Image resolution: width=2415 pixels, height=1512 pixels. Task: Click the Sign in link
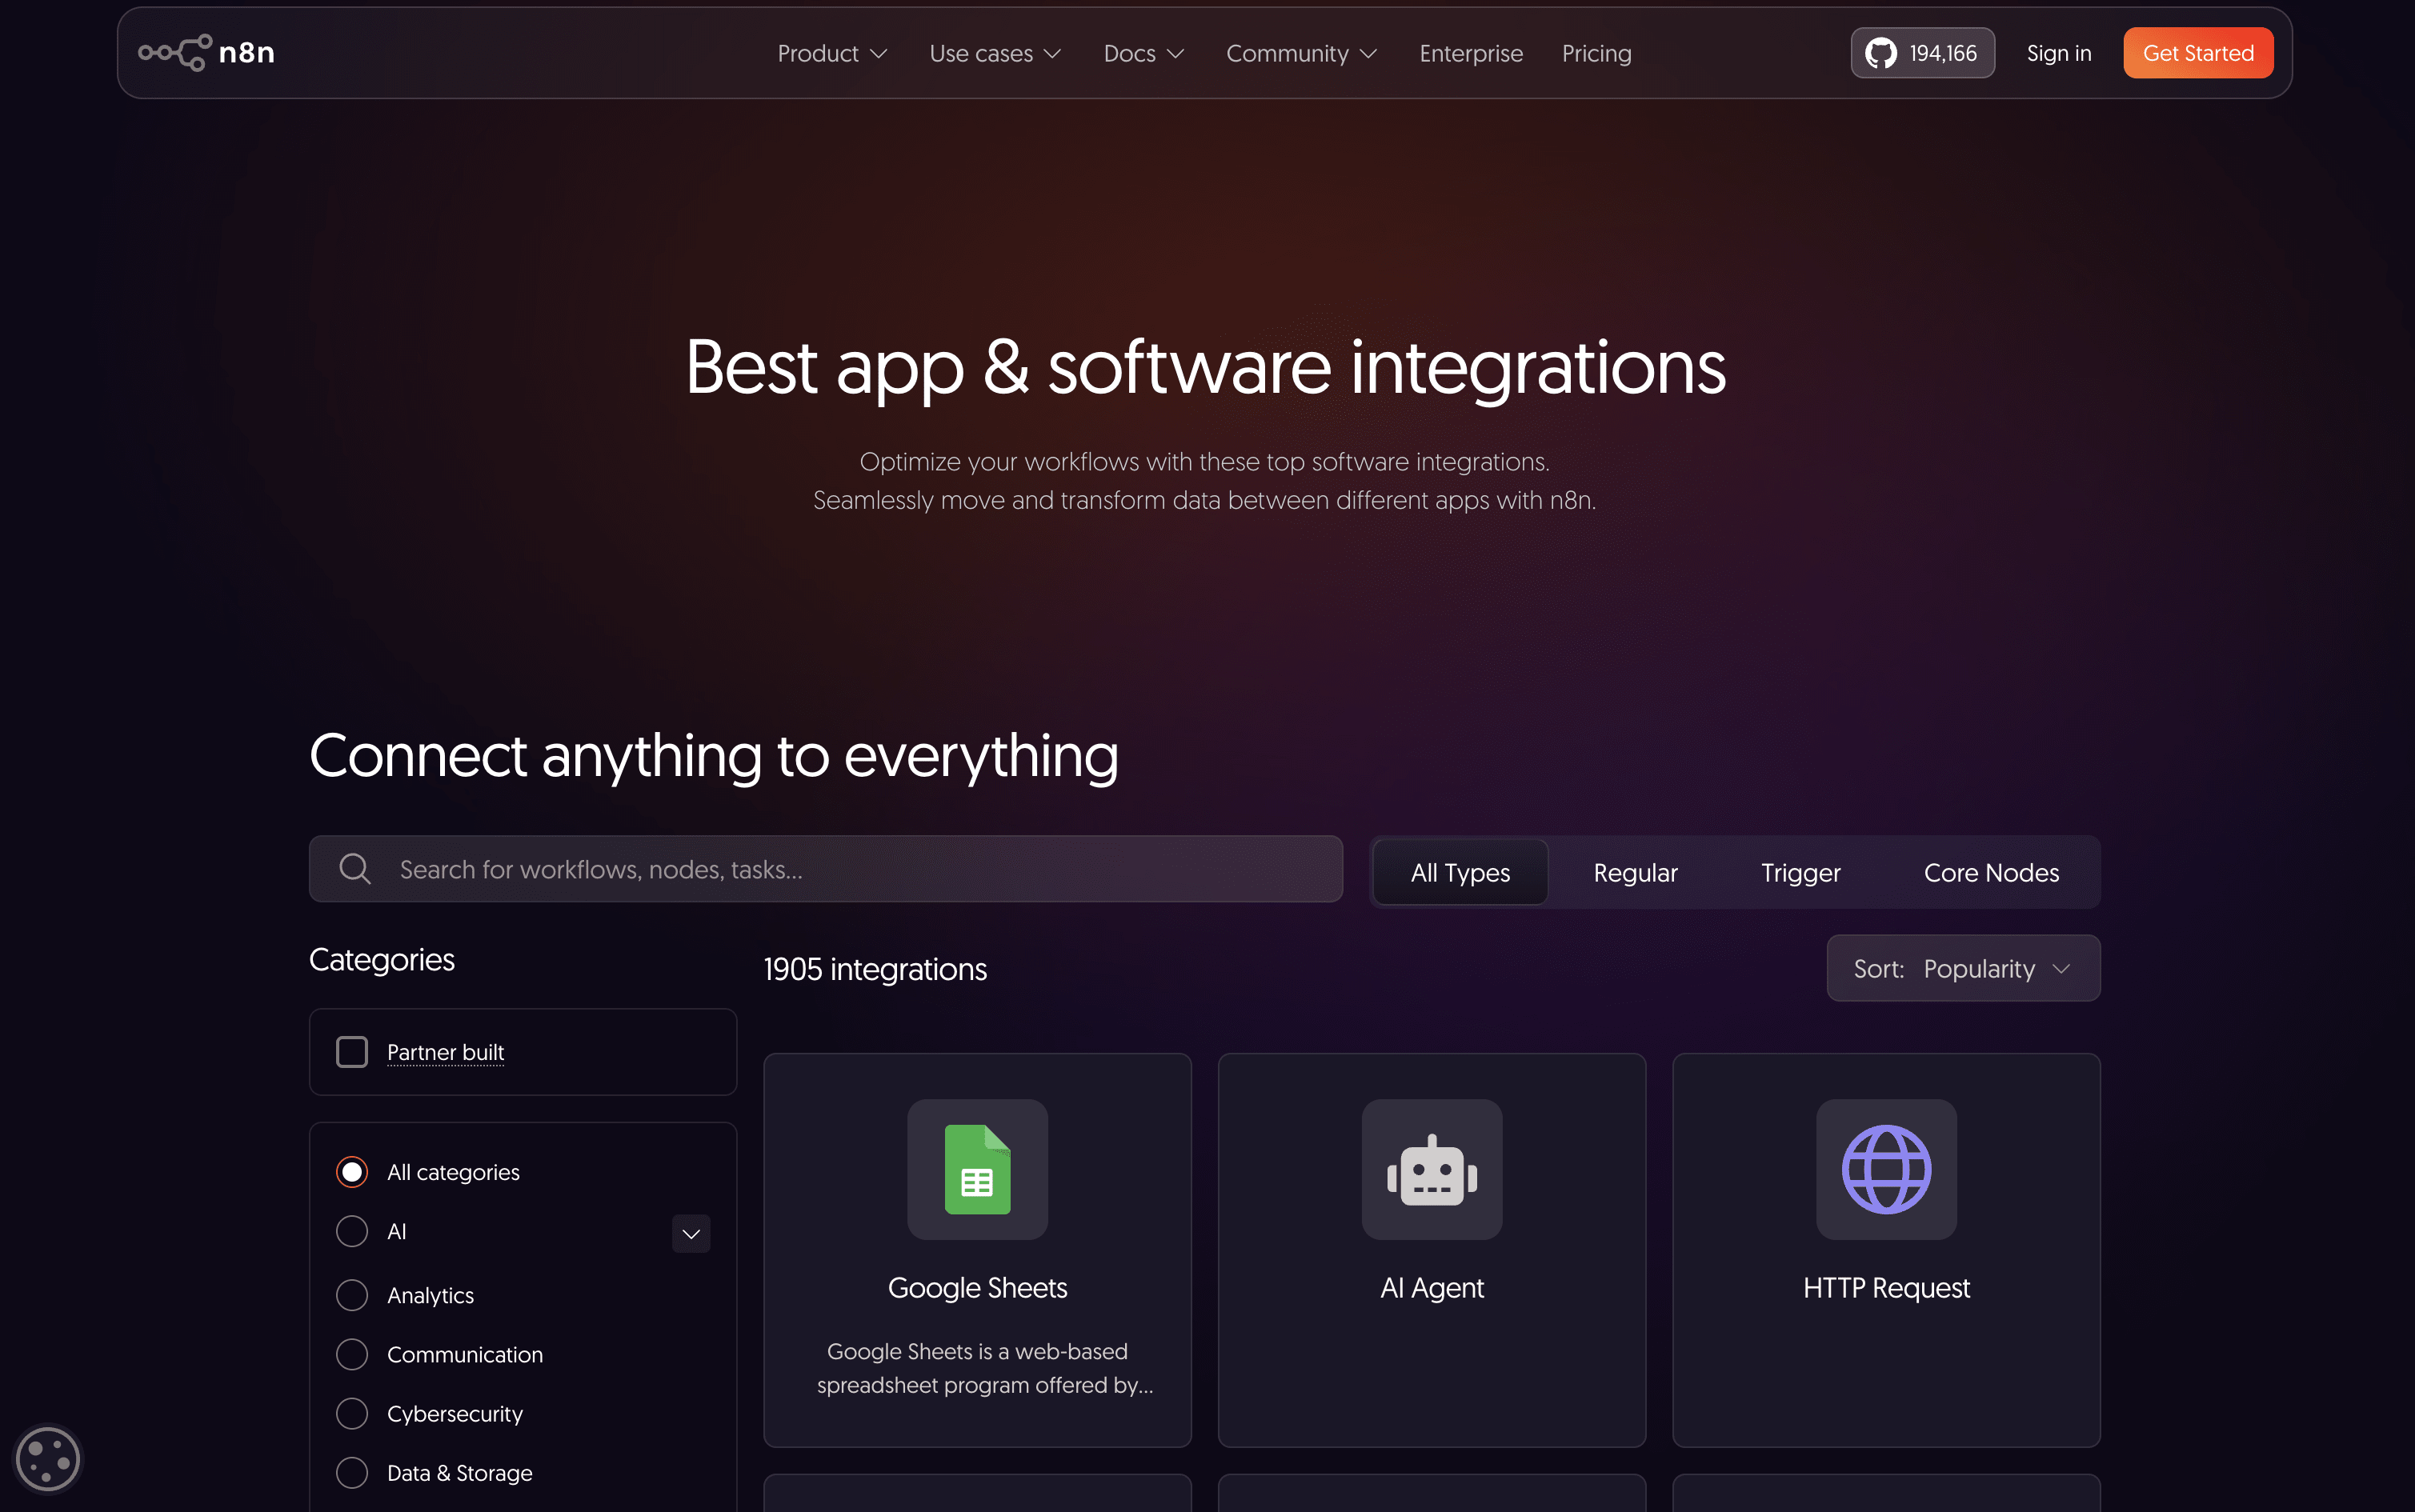click(x=2059, y=53)
